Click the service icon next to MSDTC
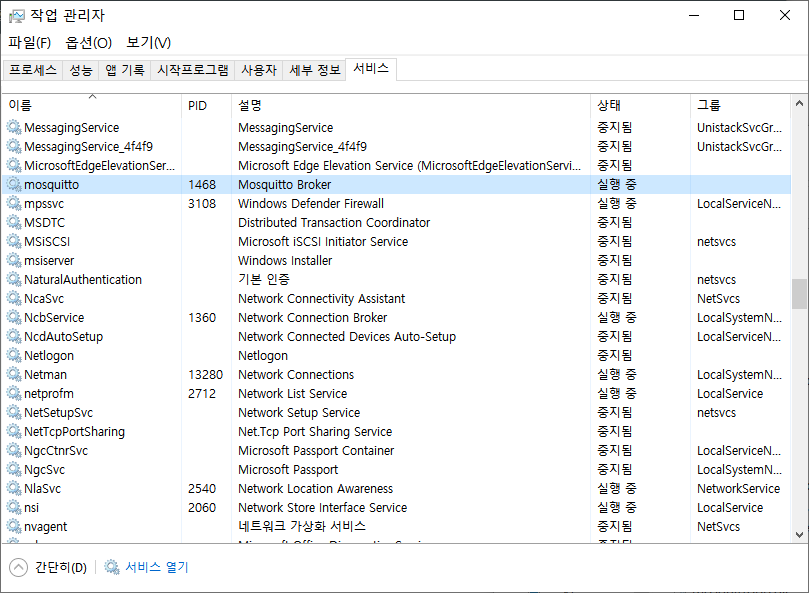Screen dimensions: 809x593 [x=14, y=222]
